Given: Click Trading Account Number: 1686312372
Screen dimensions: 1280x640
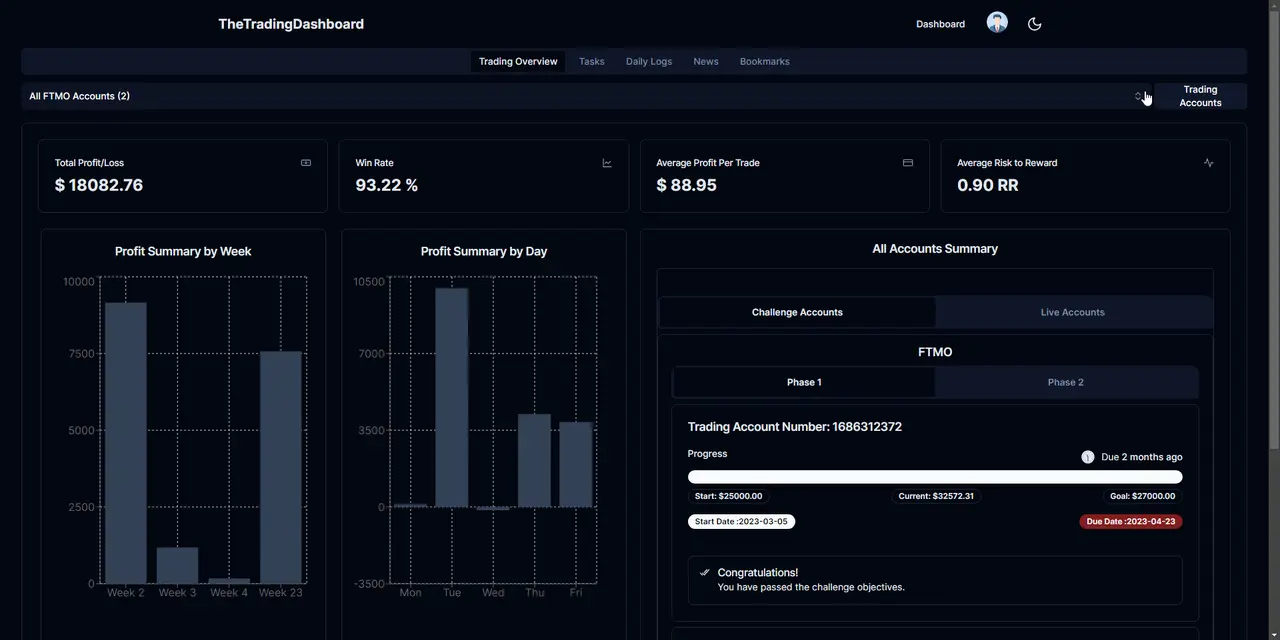Looking at the screenshot, I should click(x=795, y=427).
